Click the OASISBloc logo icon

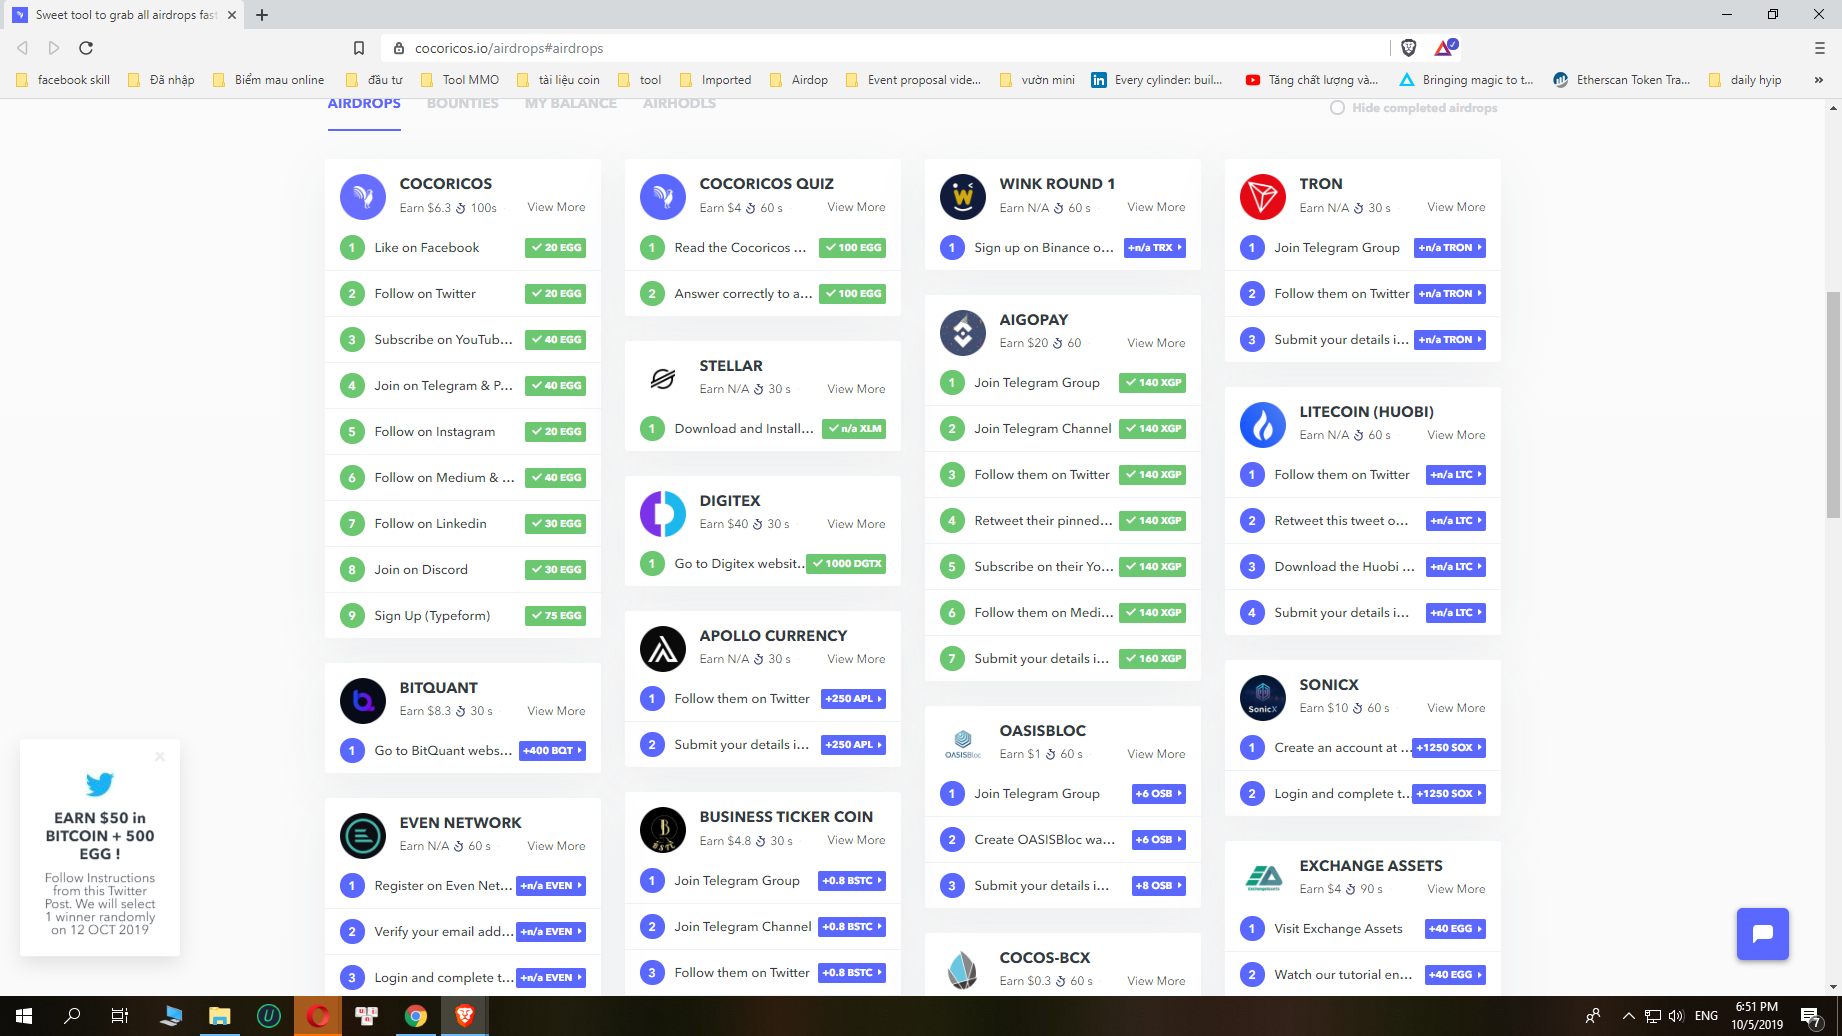click(962, 744)
